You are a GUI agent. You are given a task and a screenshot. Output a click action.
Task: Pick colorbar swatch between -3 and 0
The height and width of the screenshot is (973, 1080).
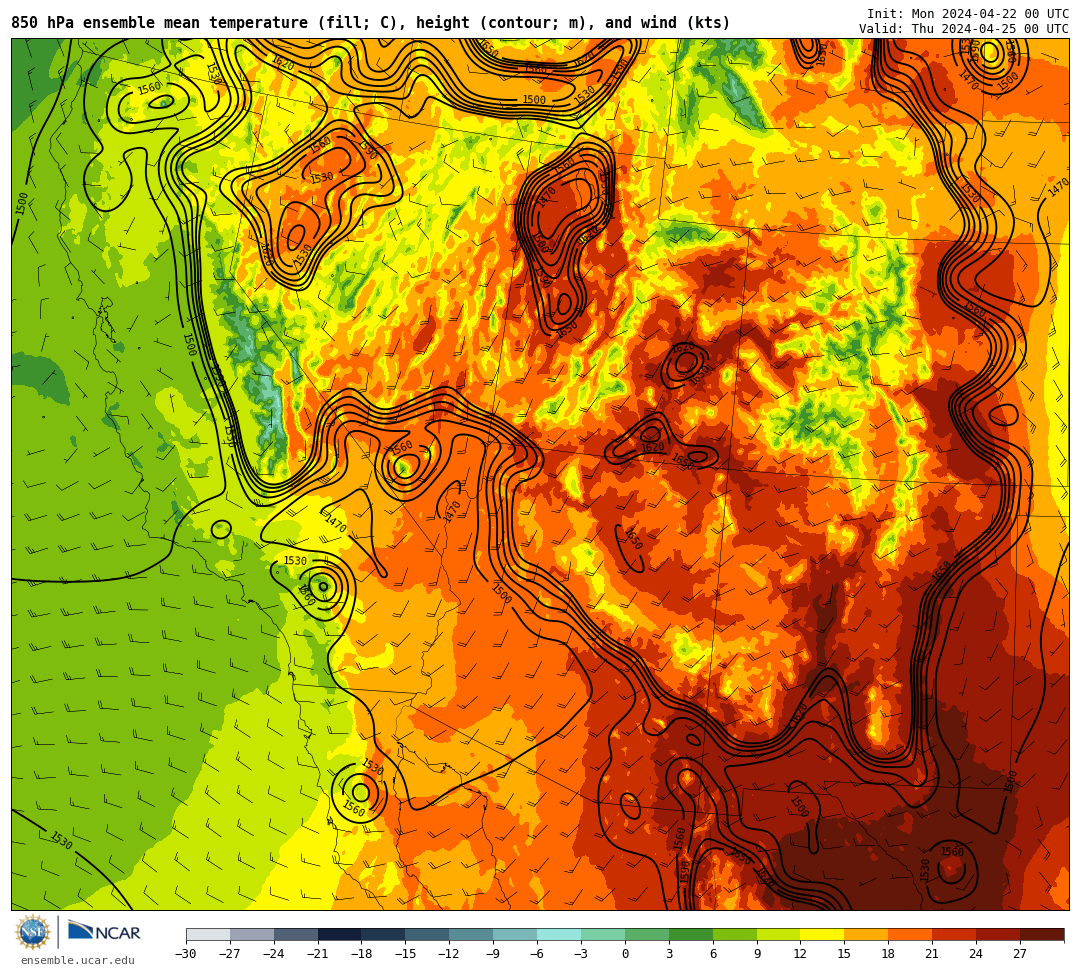pyautogui.click(x=603, y=934)
